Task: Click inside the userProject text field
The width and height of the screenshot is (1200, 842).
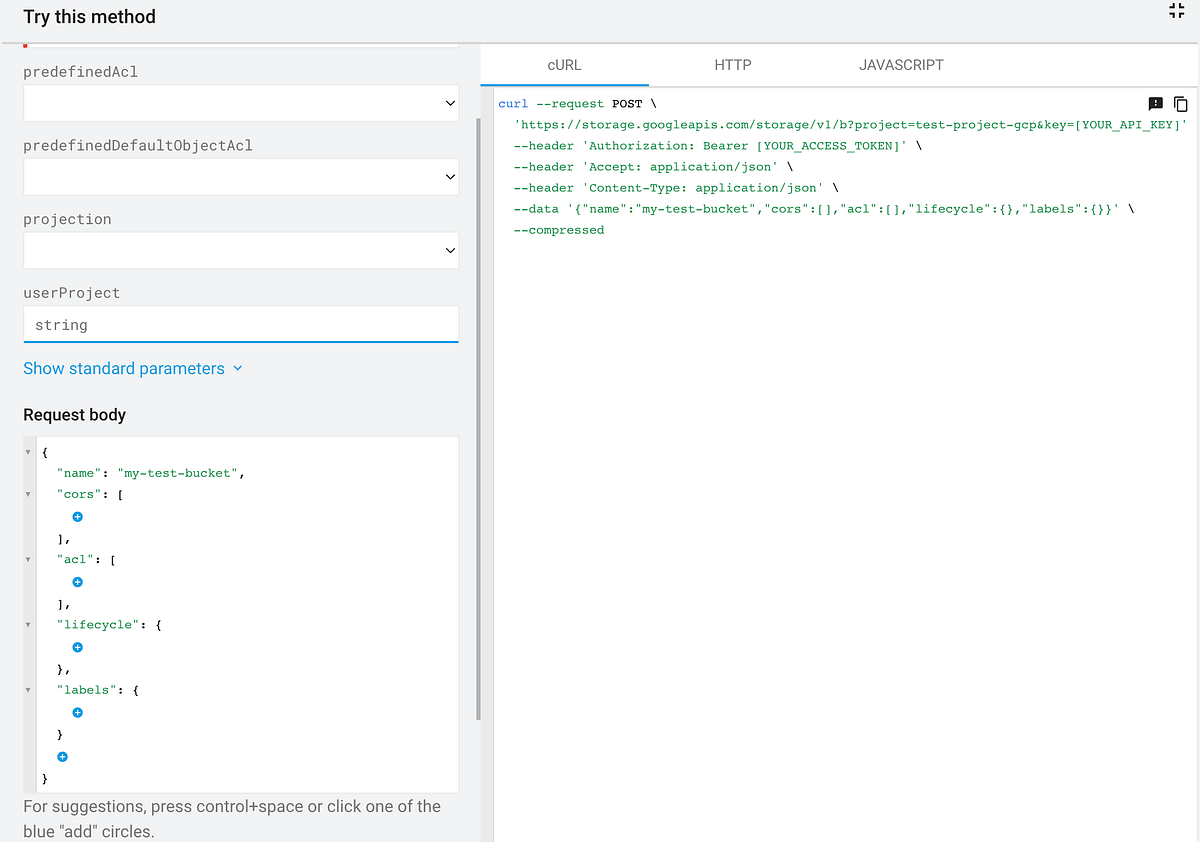Action: coord(240,324)
